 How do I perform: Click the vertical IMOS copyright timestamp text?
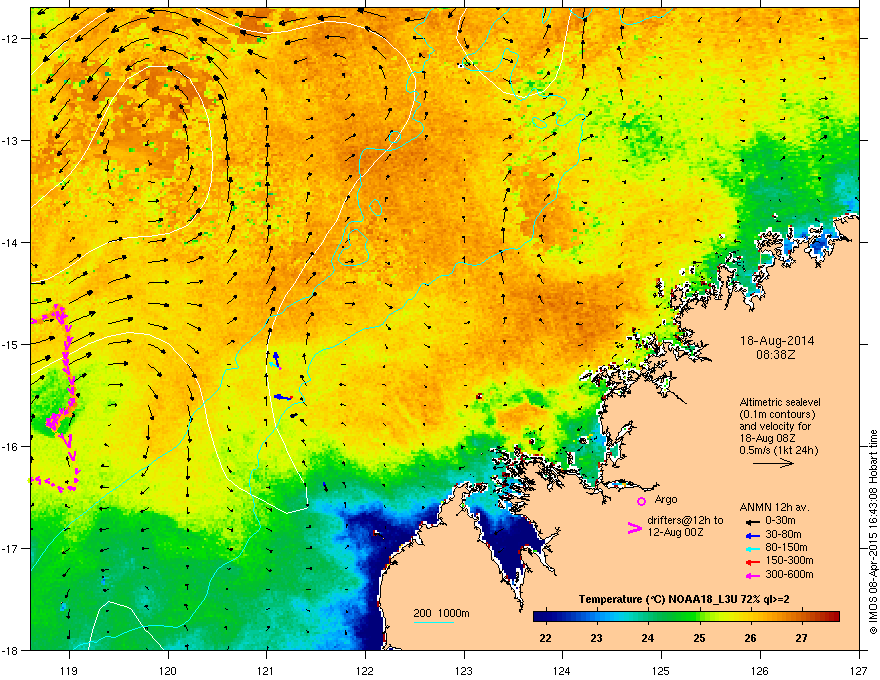(x=873, y=532)
